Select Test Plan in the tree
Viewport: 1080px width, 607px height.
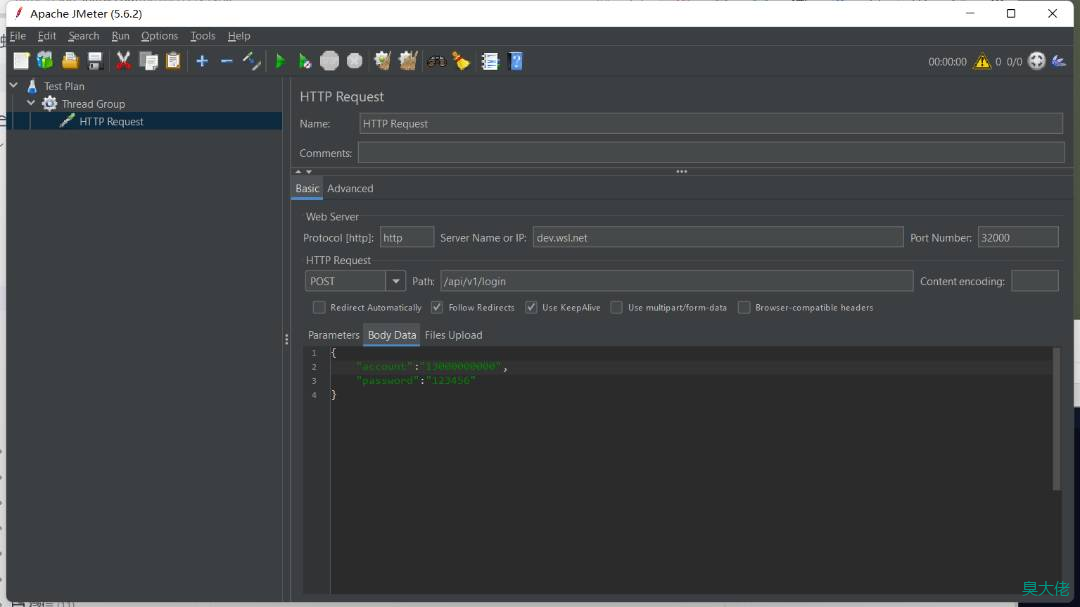(64, 86)
